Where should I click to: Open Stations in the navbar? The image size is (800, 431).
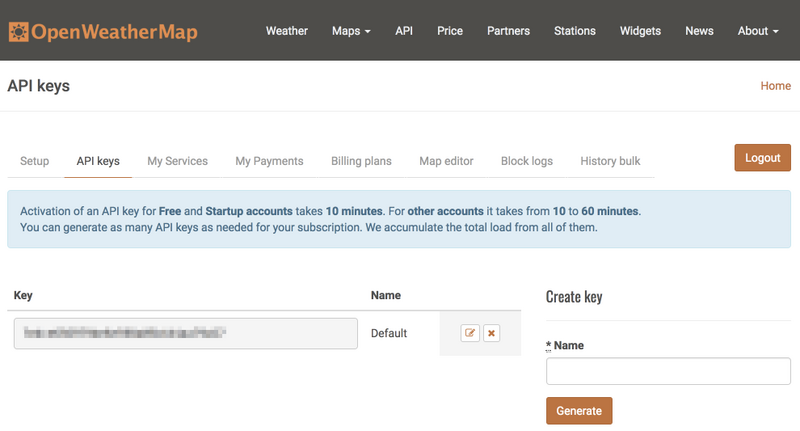[x=575, y=31]
